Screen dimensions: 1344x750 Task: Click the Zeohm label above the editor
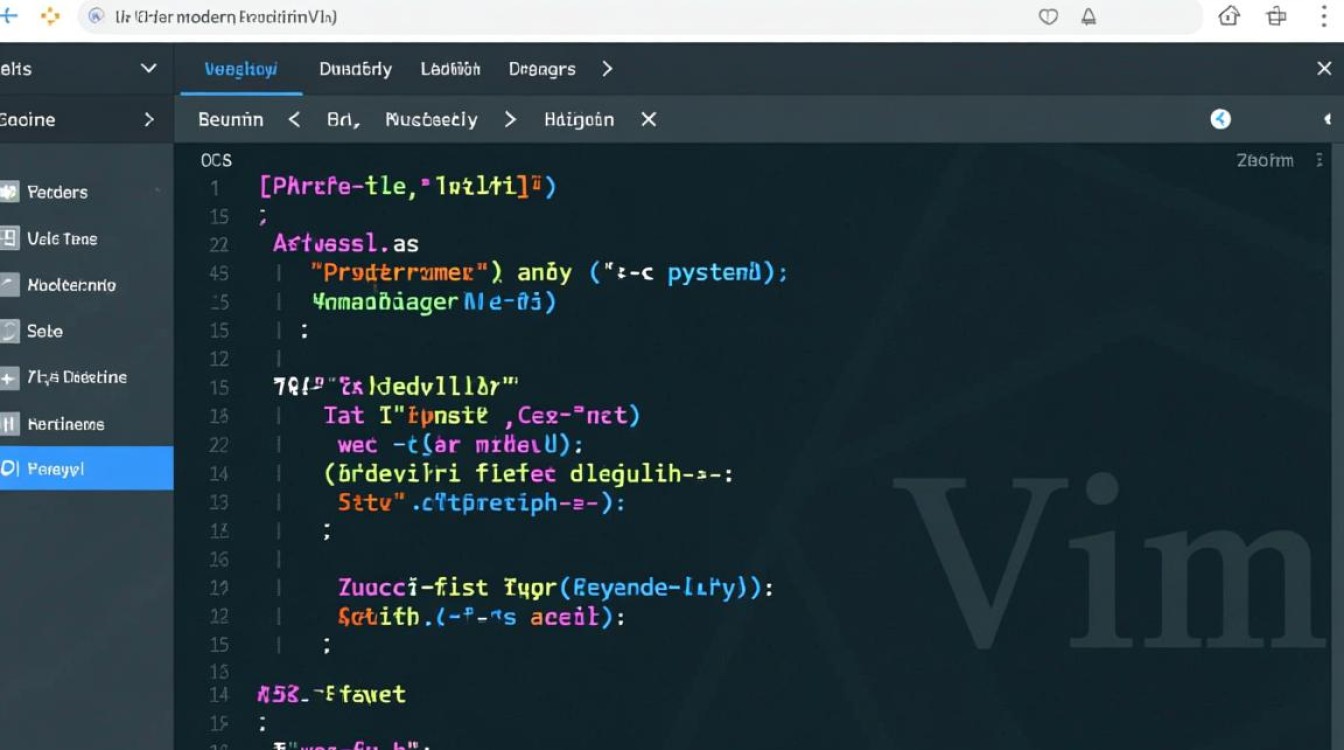coord(1264,160)
